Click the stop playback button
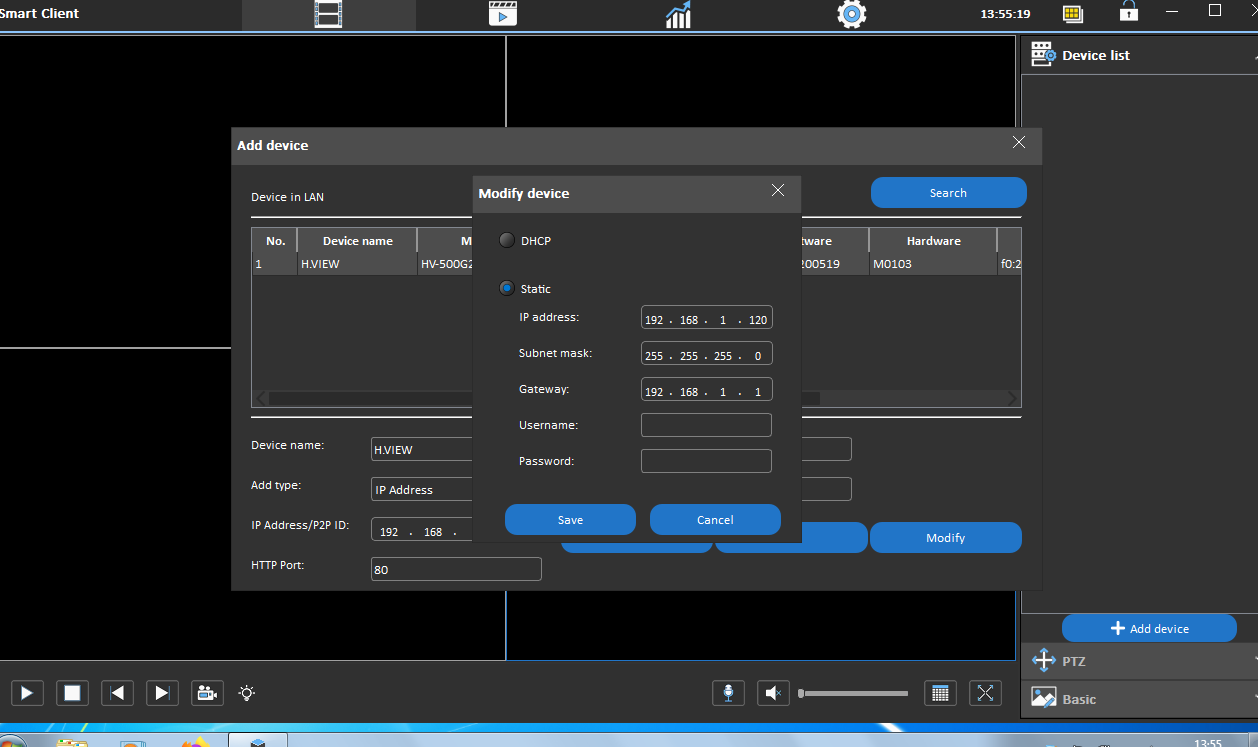This screenshot has width=1258, height=747. [x=72, y=692]
